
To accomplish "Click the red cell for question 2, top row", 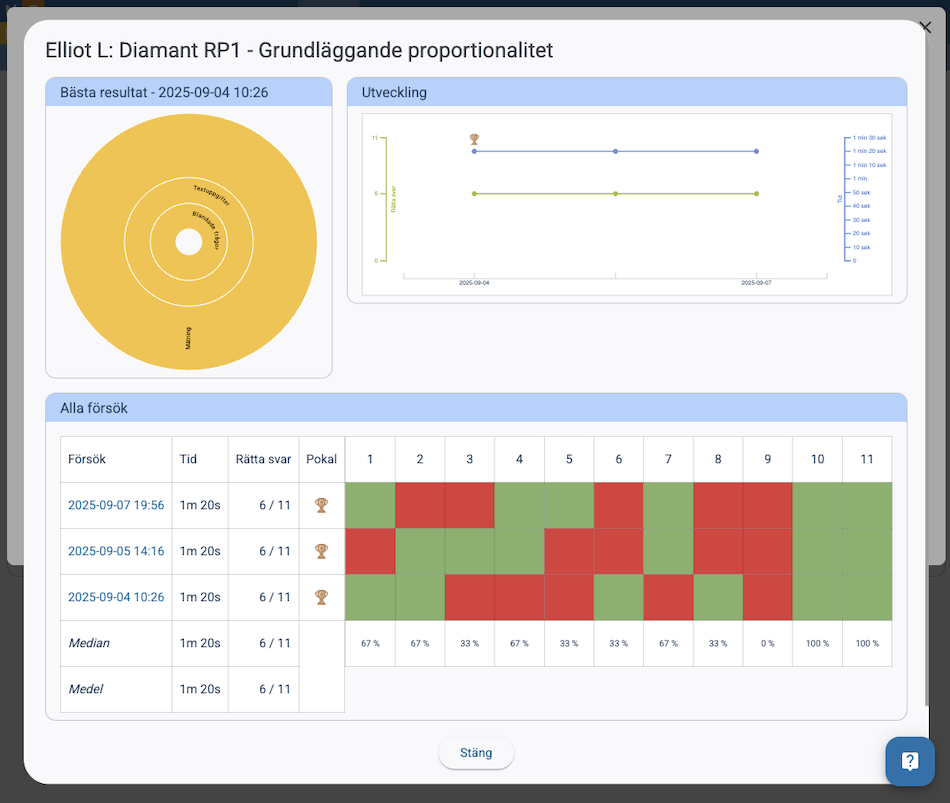I will 420,505.
